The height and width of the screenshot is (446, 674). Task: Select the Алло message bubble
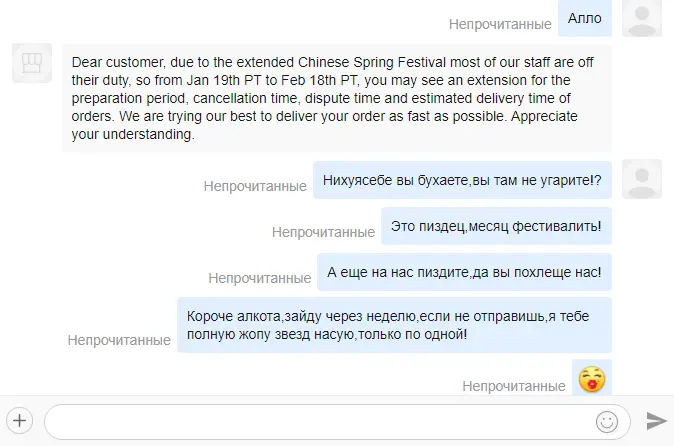pyautogui.click(x=585, y=18)
